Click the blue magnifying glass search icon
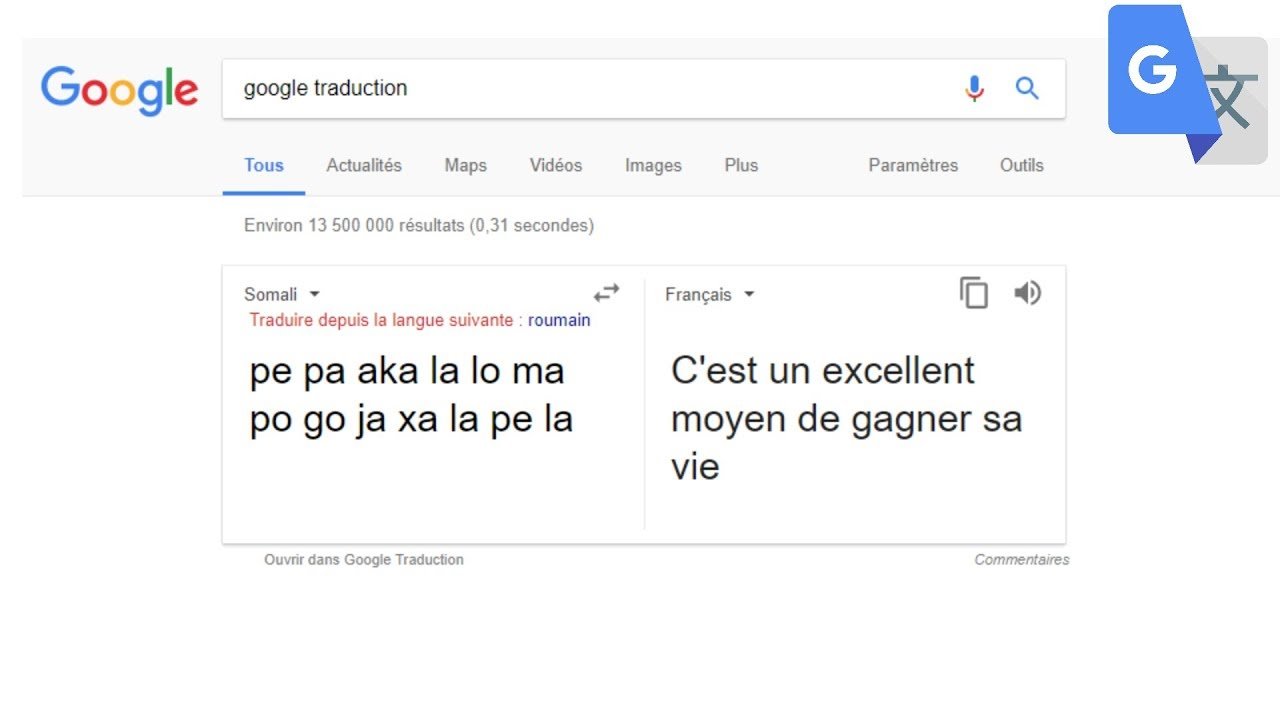 pyautogui.click(x=1027, y=88)
